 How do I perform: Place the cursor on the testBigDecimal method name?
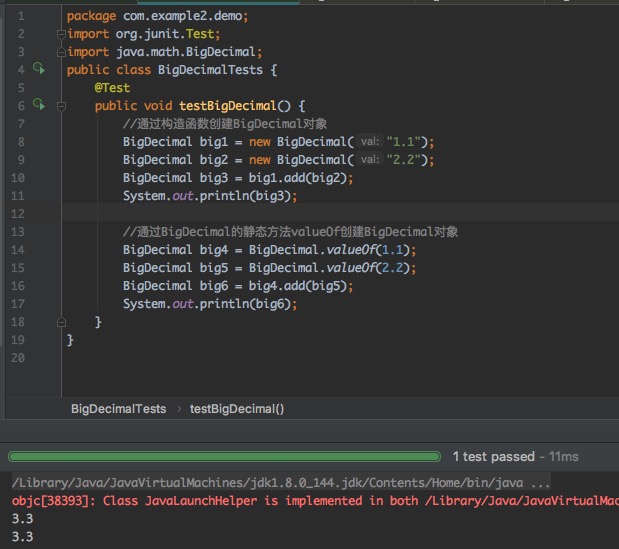[x=227, y=106]
